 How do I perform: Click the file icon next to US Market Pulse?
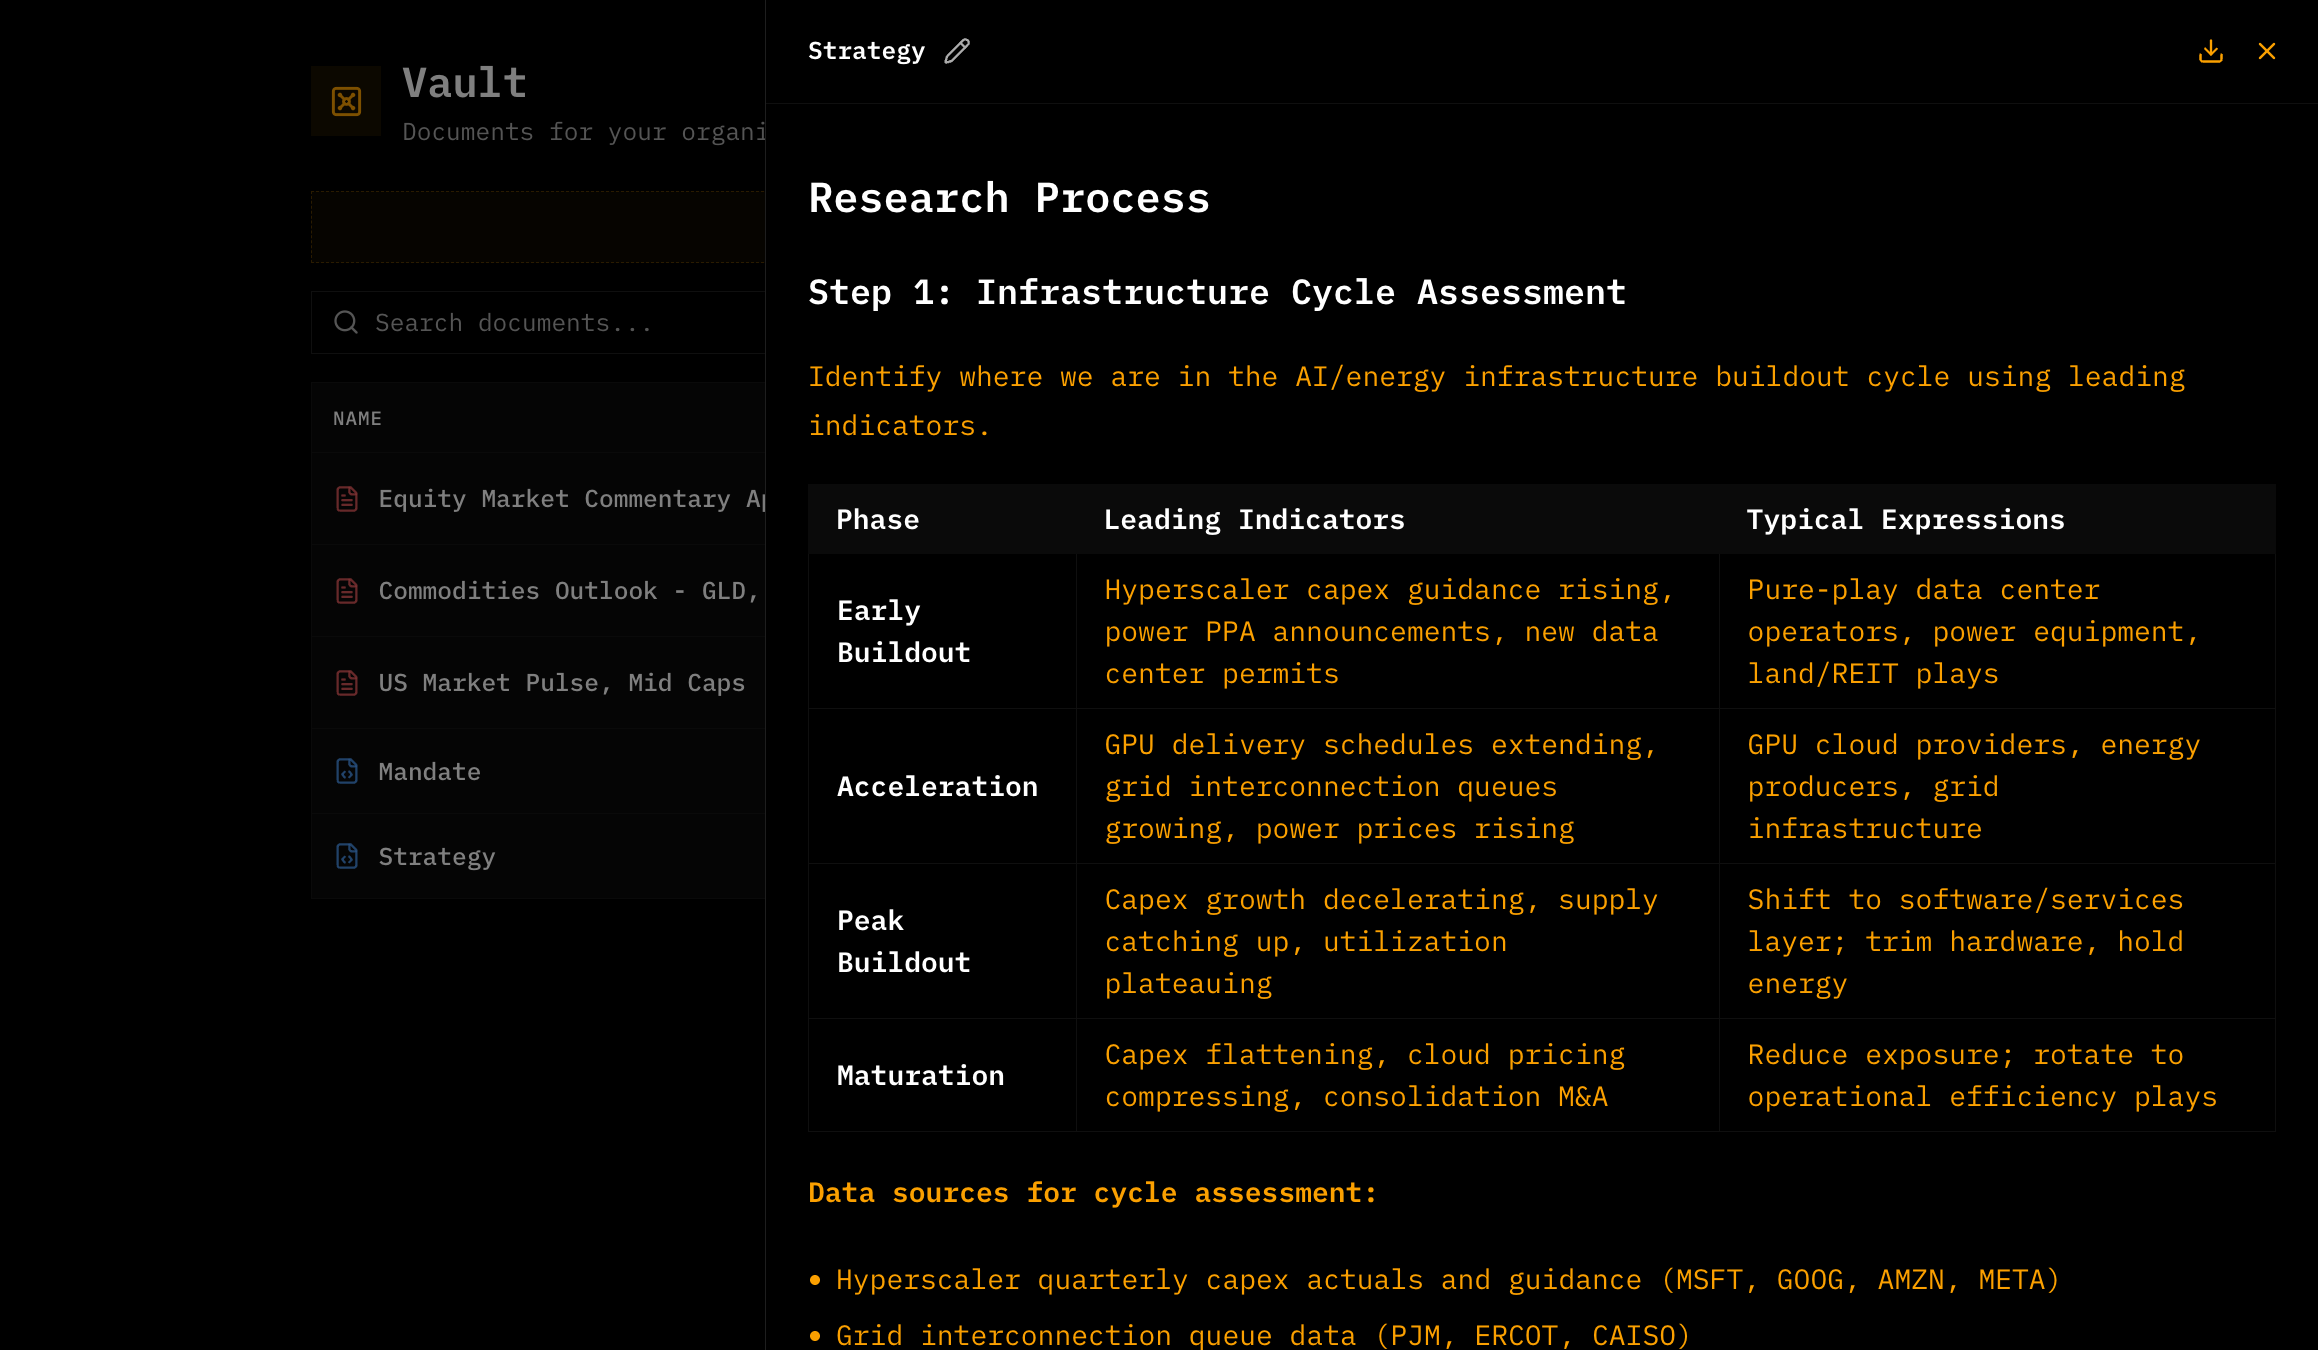tap(346, 682)
